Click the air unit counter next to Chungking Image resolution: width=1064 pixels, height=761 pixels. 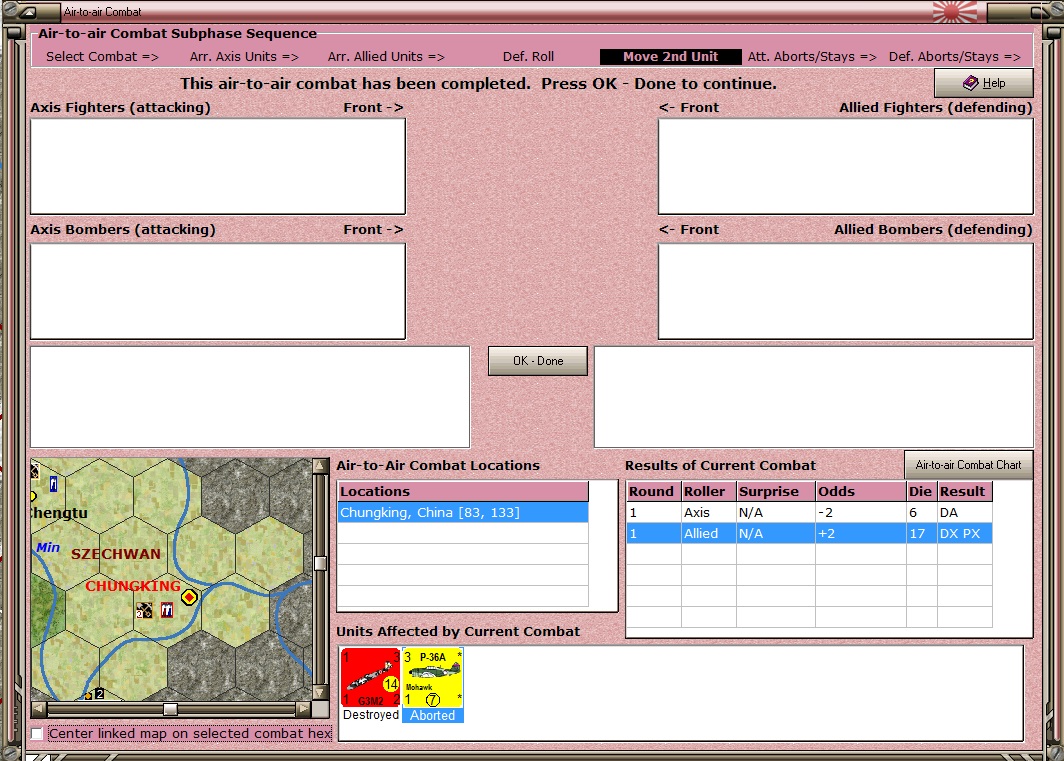(x=144, y=610)
